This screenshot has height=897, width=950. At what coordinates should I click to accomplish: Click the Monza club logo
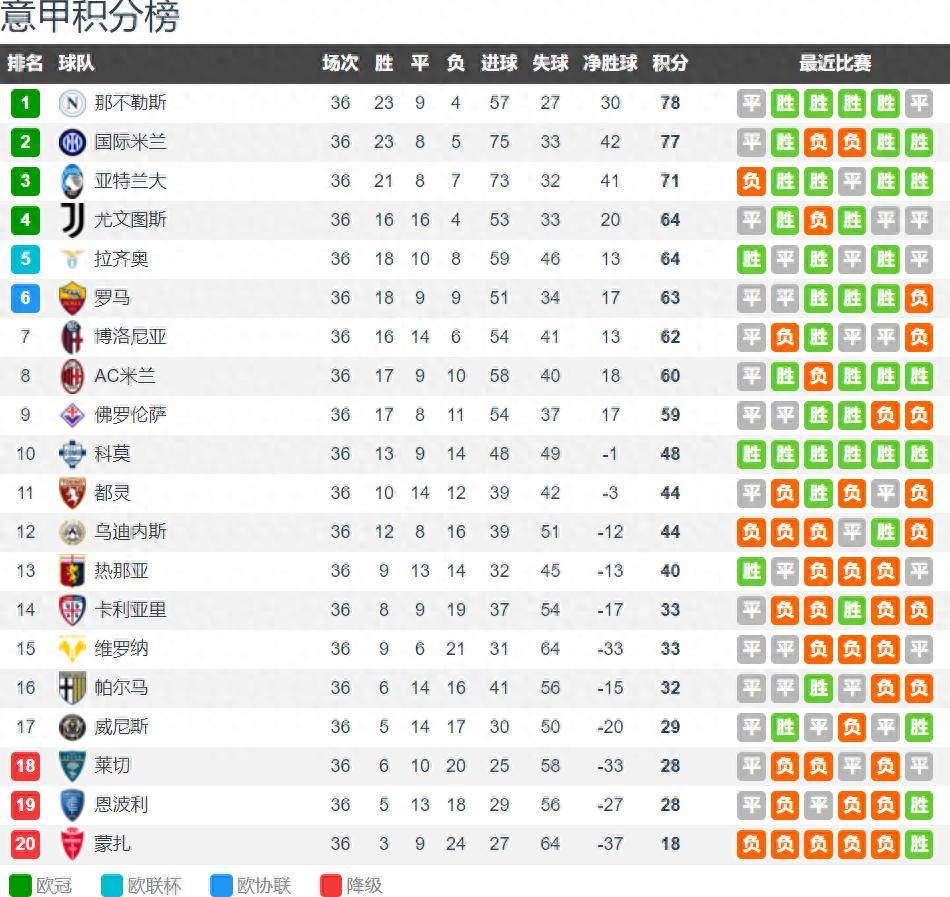point(72,844)
